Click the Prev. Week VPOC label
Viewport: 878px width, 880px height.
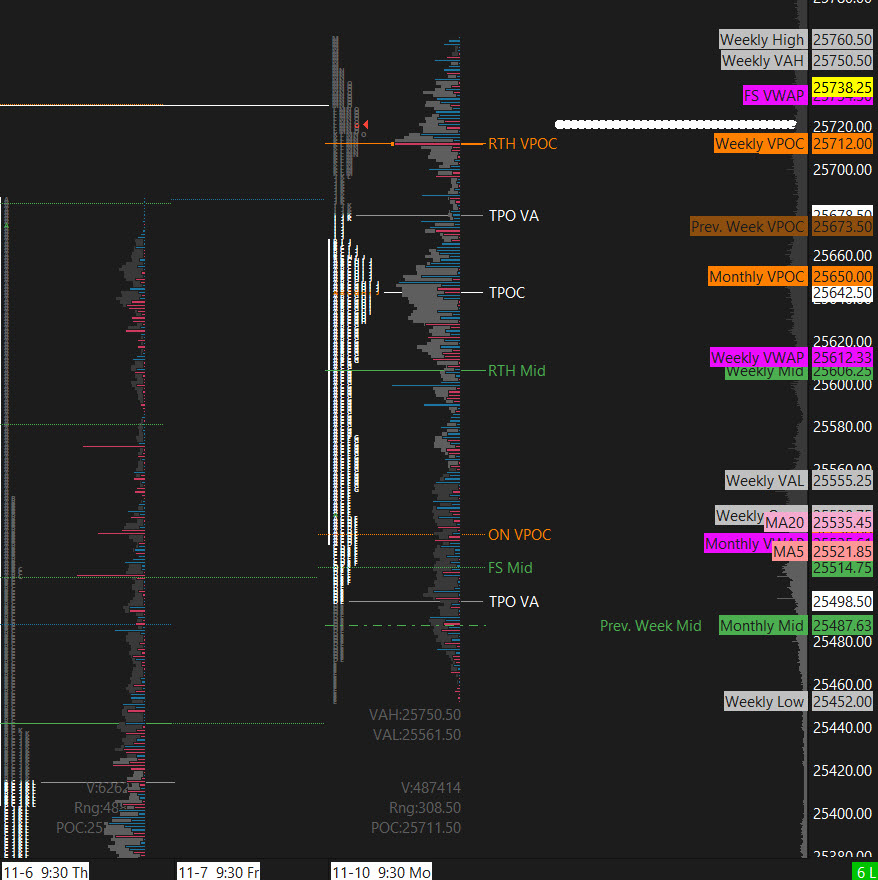748,227
